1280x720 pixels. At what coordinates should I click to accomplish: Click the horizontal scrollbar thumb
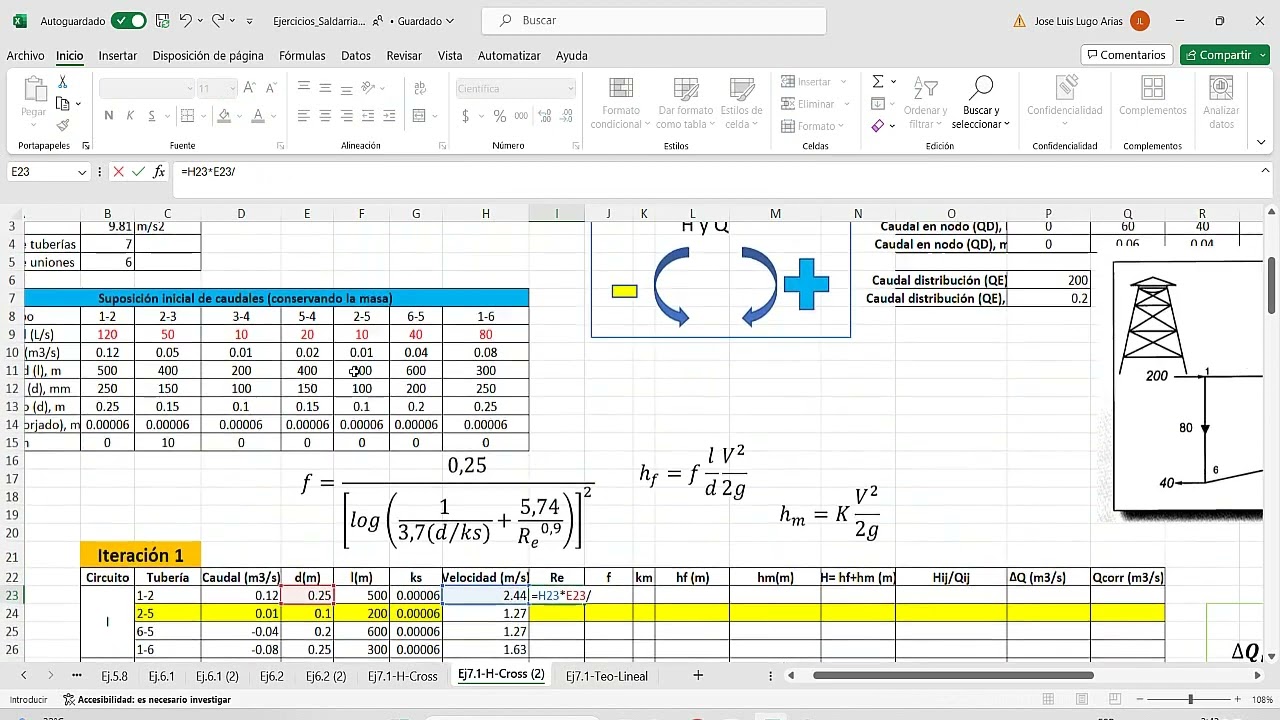(x=954, y=676)
